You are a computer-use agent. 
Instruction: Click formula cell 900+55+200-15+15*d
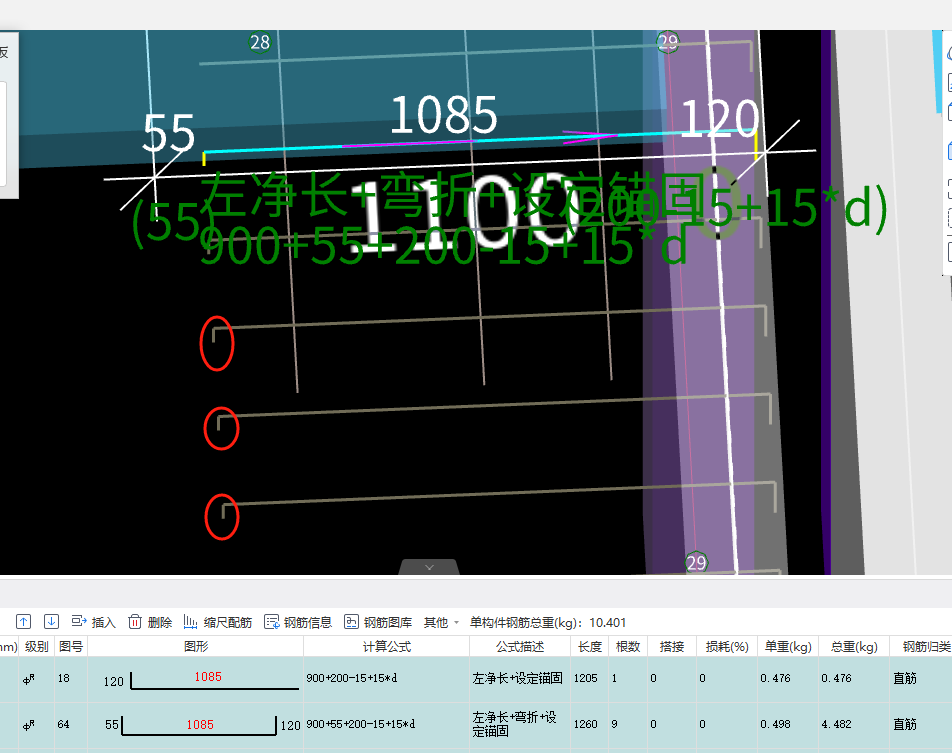point(386,724)
